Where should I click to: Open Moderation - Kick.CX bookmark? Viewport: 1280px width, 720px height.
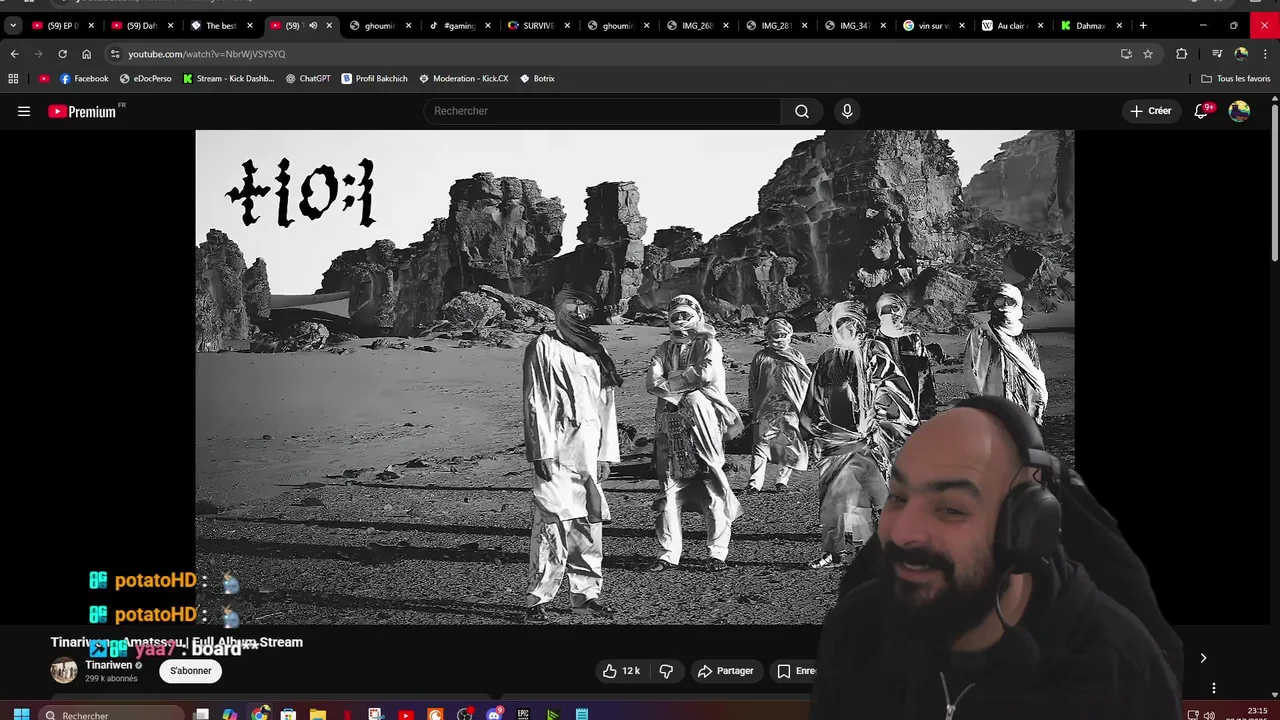point(463,78)
